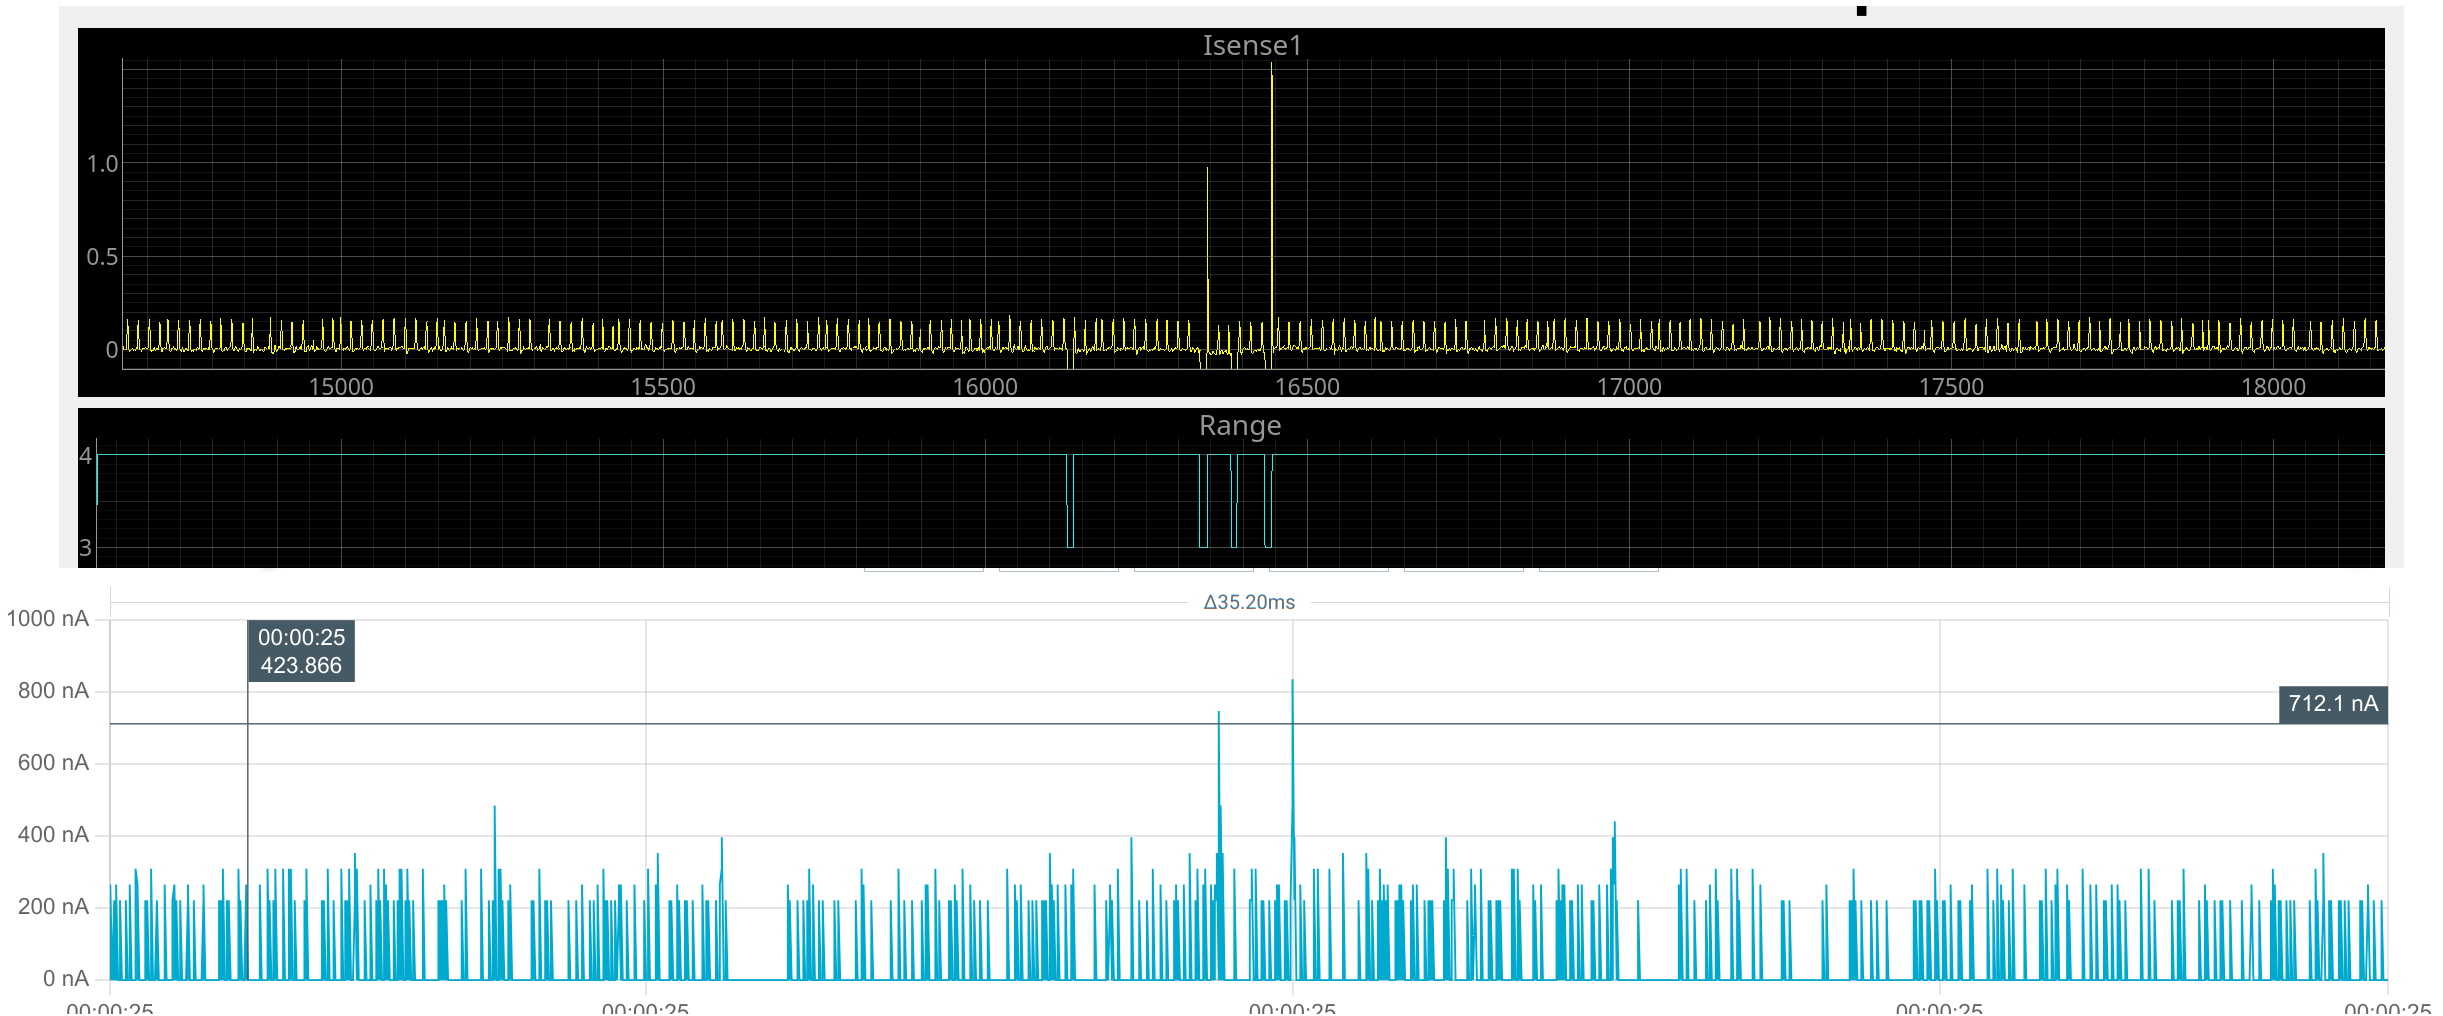This screenshot has height=1016, width=2443.
Task: Click the white spike reaching 1.0 in Isense1
Action: pyautogui.click(x=1207, y=220)
